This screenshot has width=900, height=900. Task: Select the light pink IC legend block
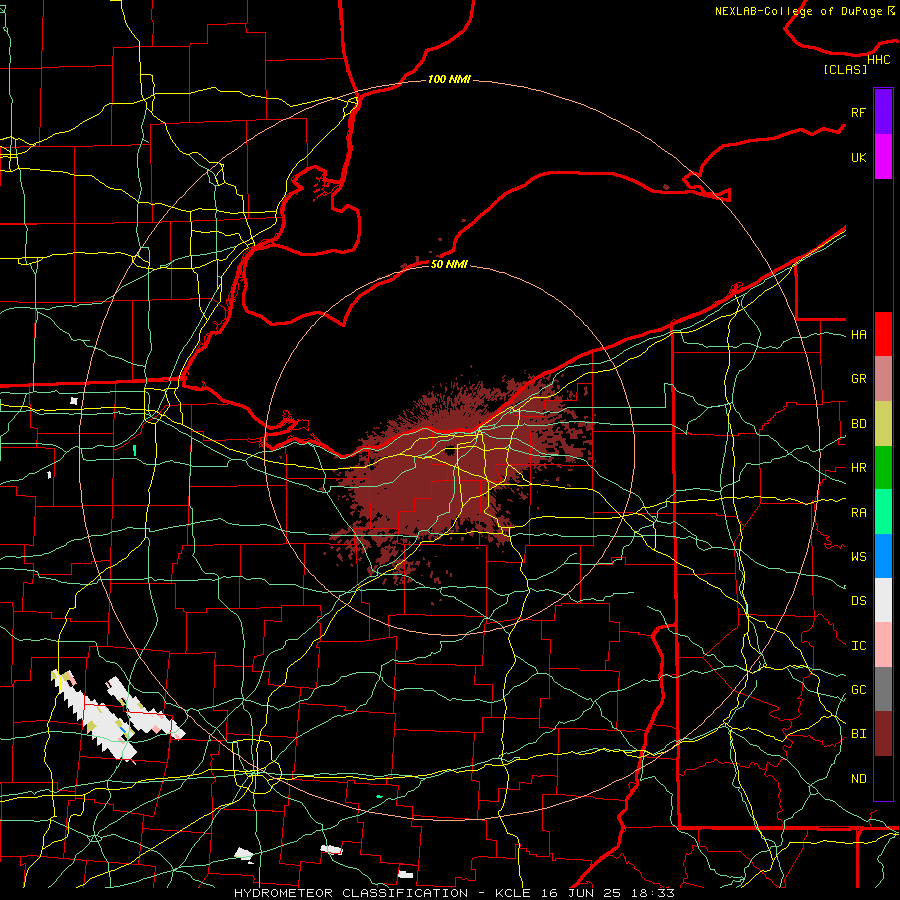click(883, 645)
